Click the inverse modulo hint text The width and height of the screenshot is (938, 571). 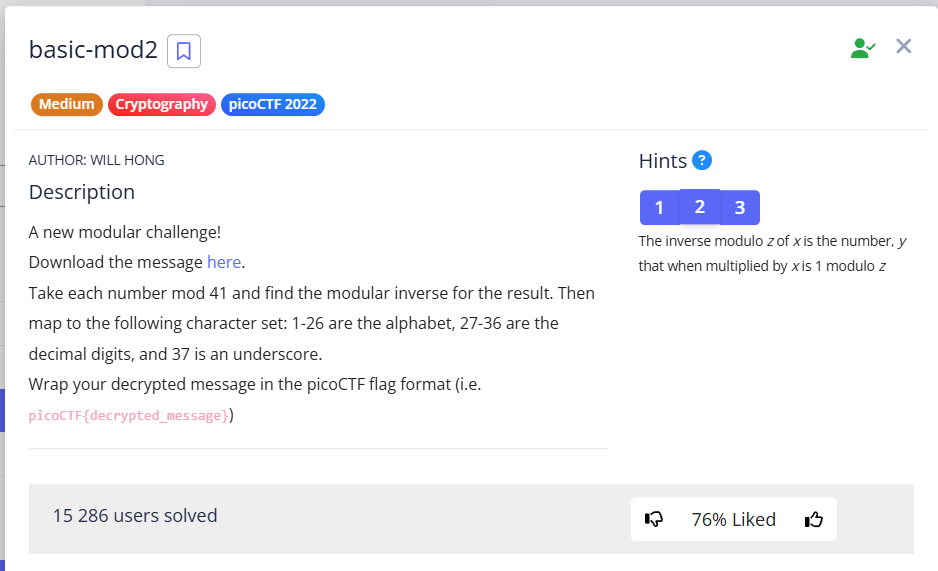coord(772,253)
